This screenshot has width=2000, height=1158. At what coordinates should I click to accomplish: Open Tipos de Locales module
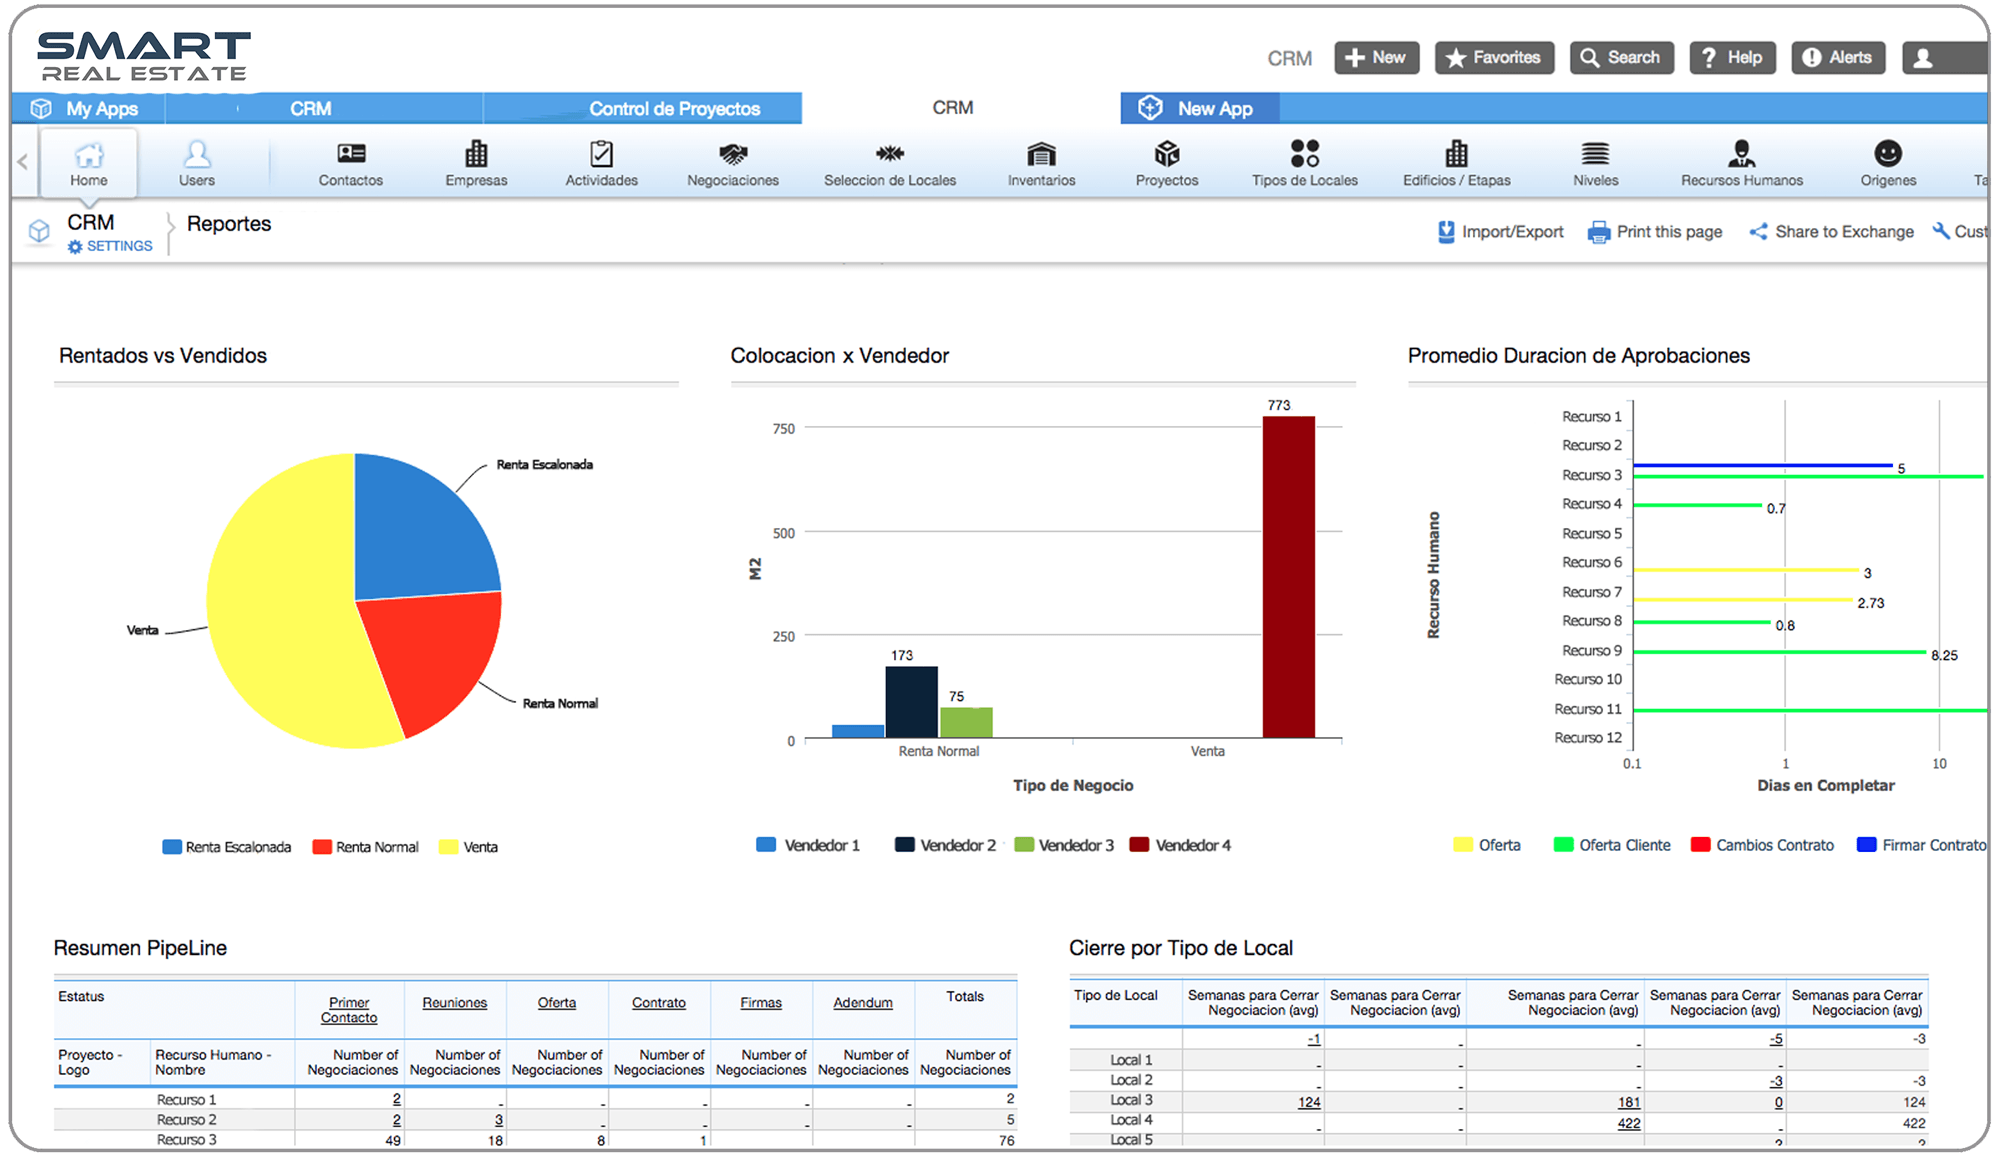pos(1305,163)
